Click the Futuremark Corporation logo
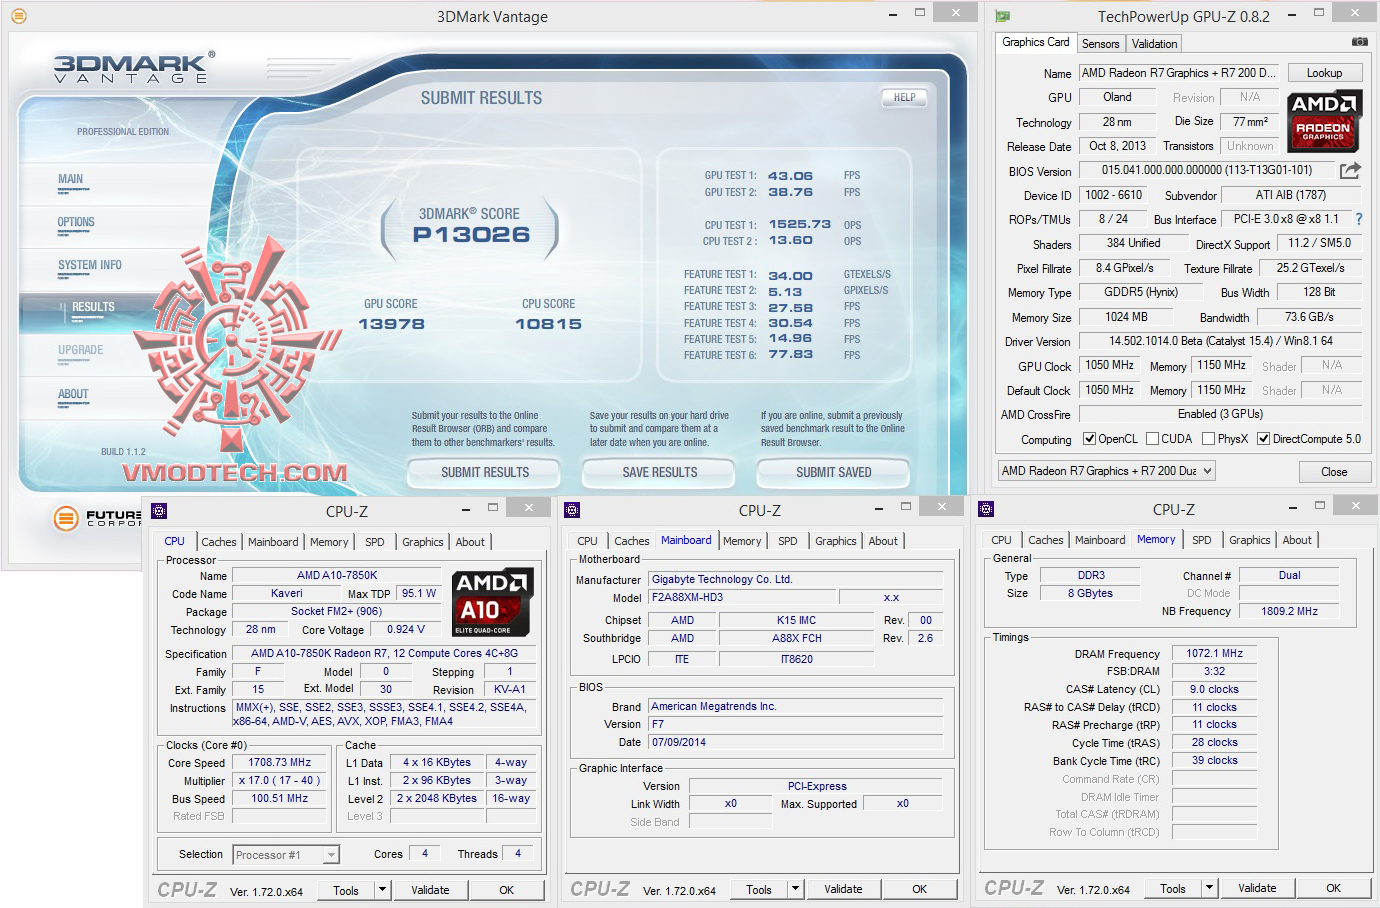 (x=66, y=517)
